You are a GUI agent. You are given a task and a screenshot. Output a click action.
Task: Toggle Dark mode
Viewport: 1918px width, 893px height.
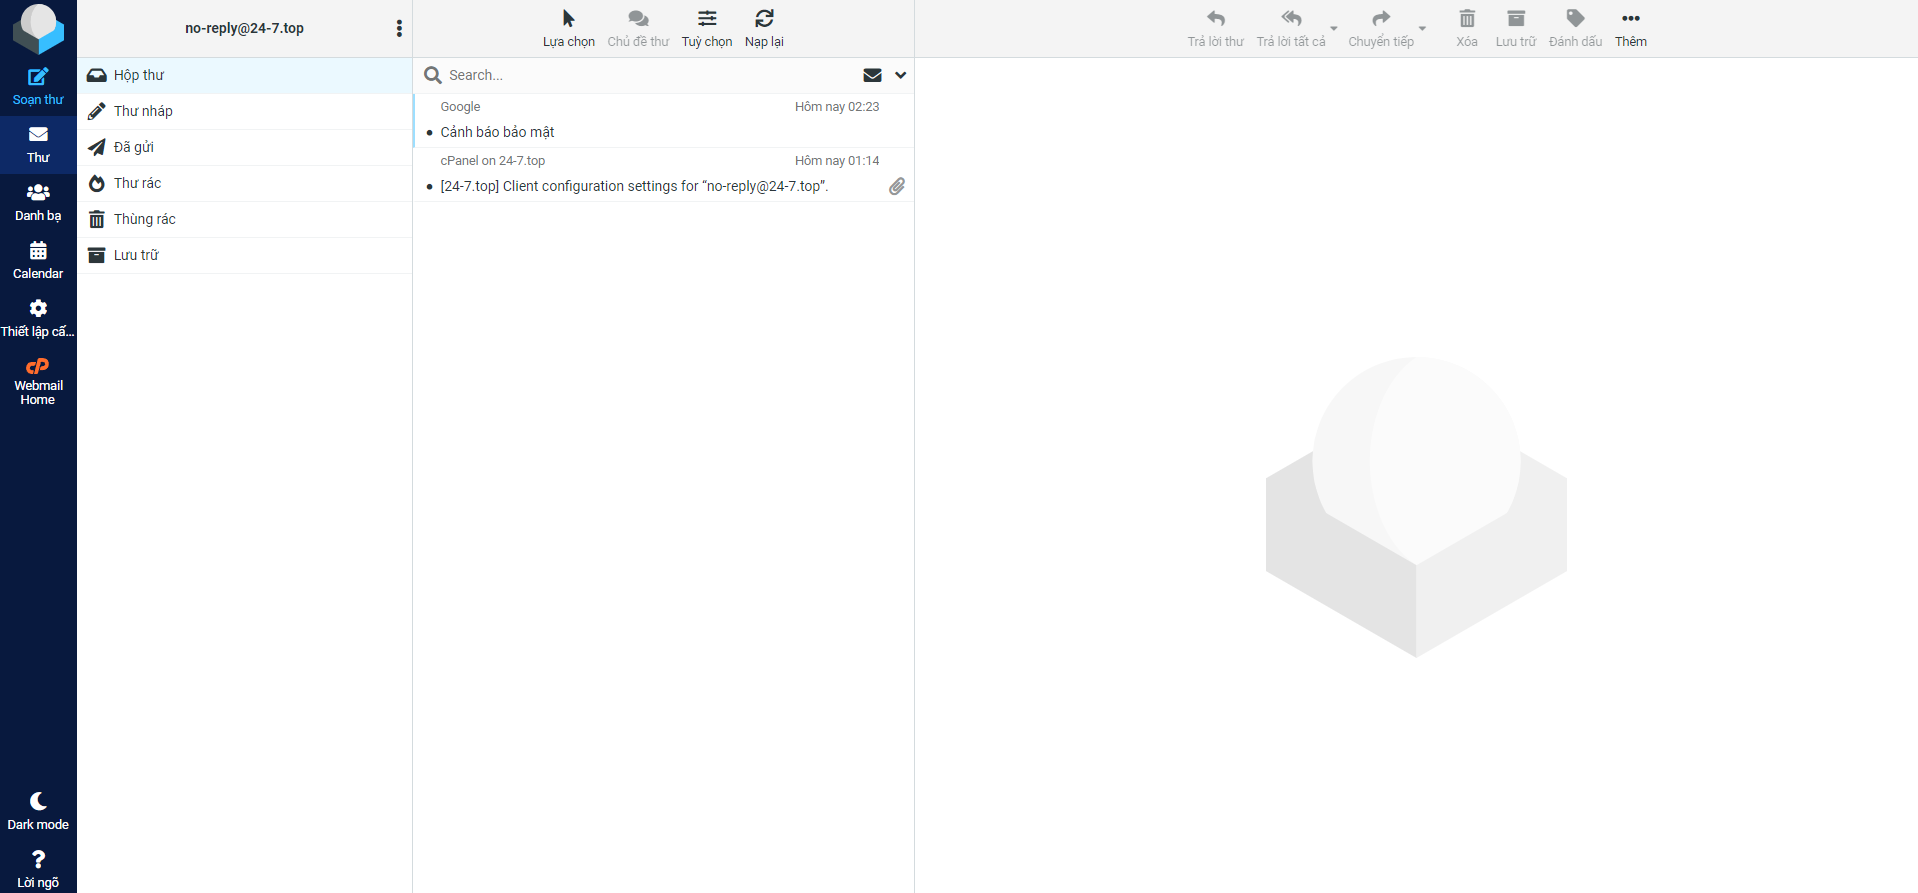coord(38,802)
